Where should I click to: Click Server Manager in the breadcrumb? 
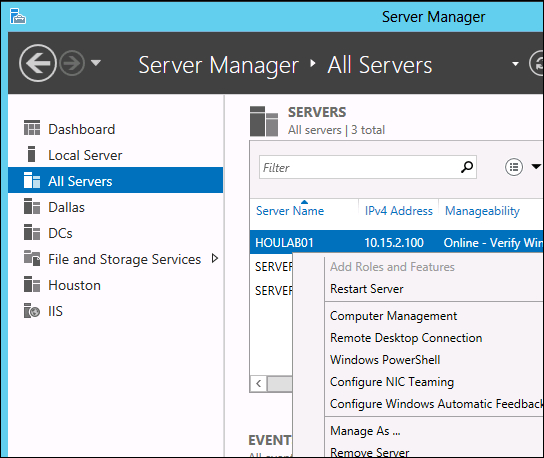[218, 65]
